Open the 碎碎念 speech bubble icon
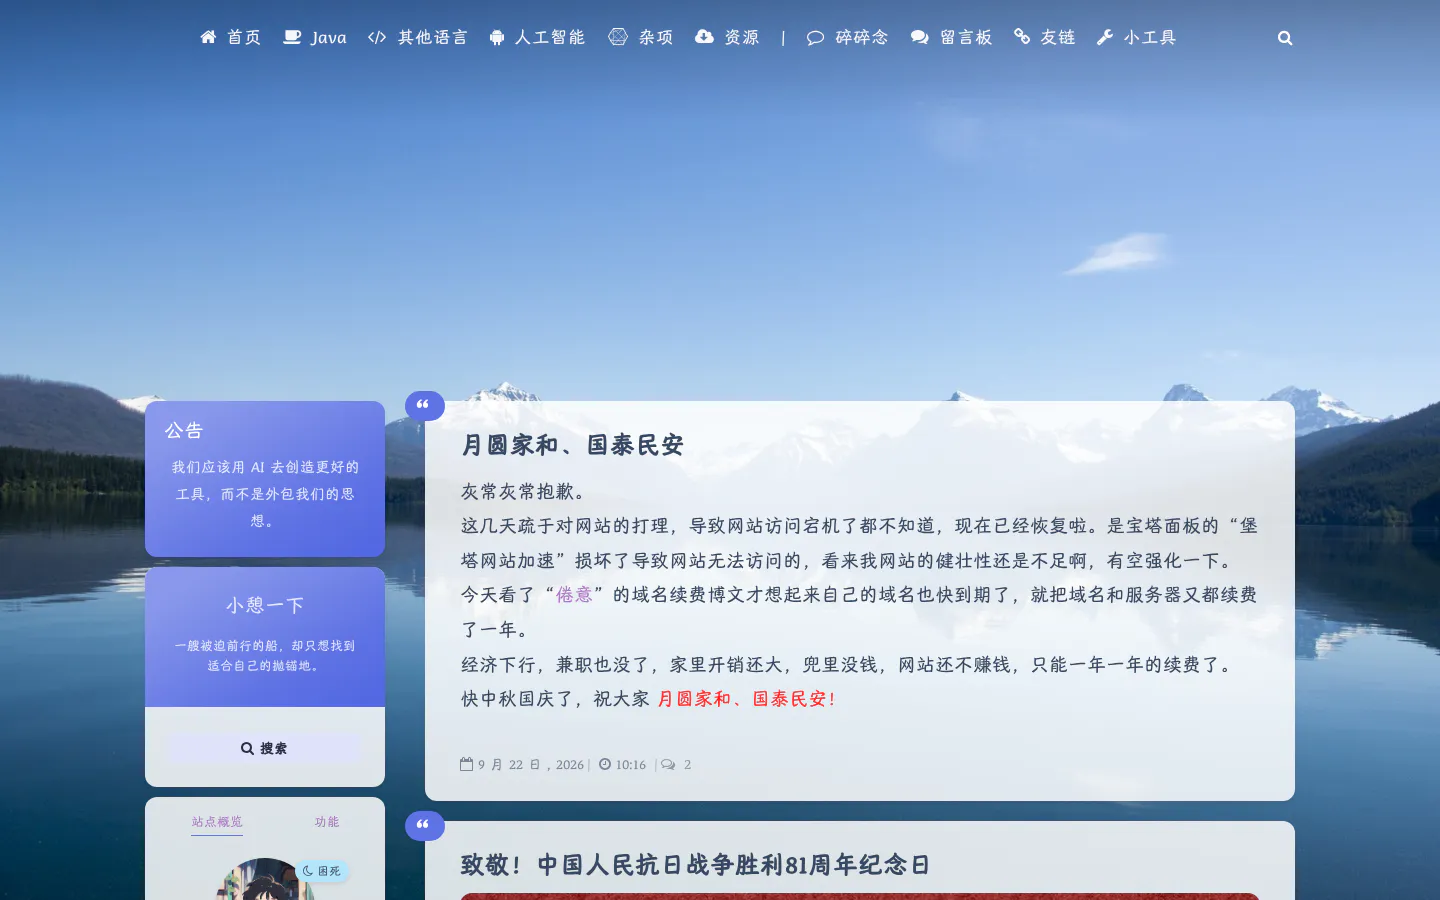The image size is (1440, 900). [x=816, y=38]
